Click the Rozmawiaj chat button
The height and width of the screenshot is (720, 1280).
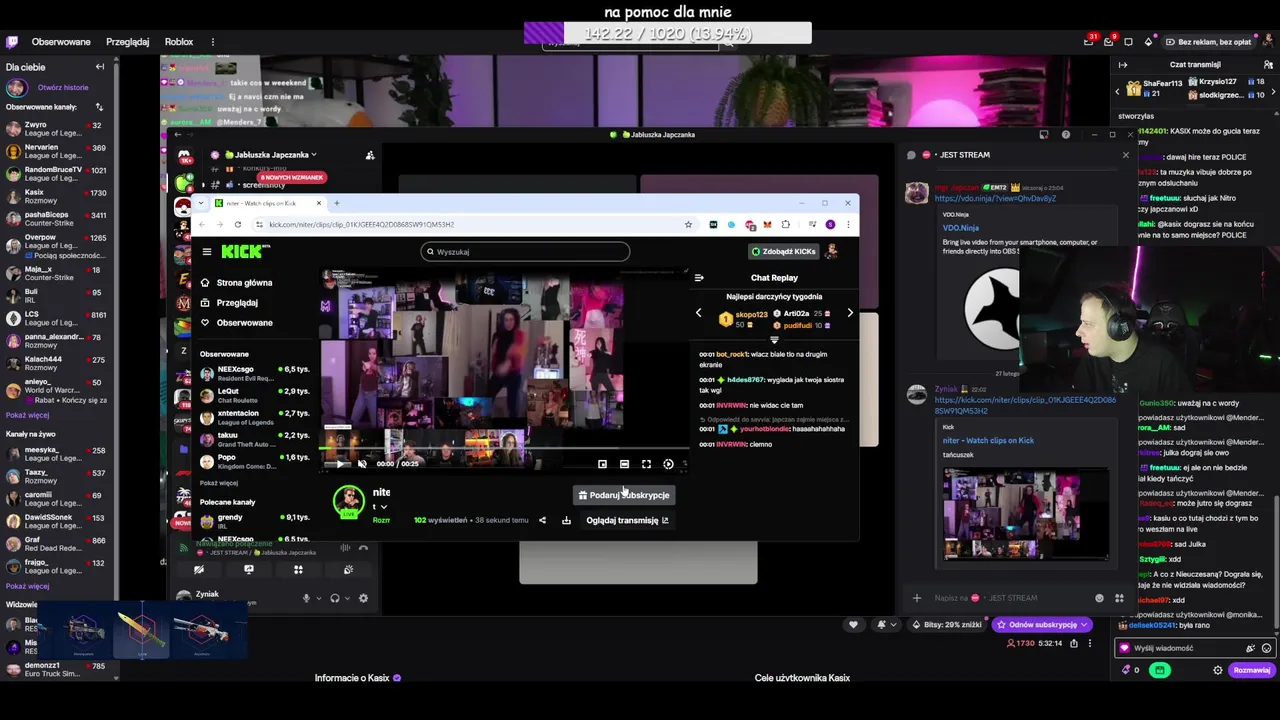point(1251,670)
